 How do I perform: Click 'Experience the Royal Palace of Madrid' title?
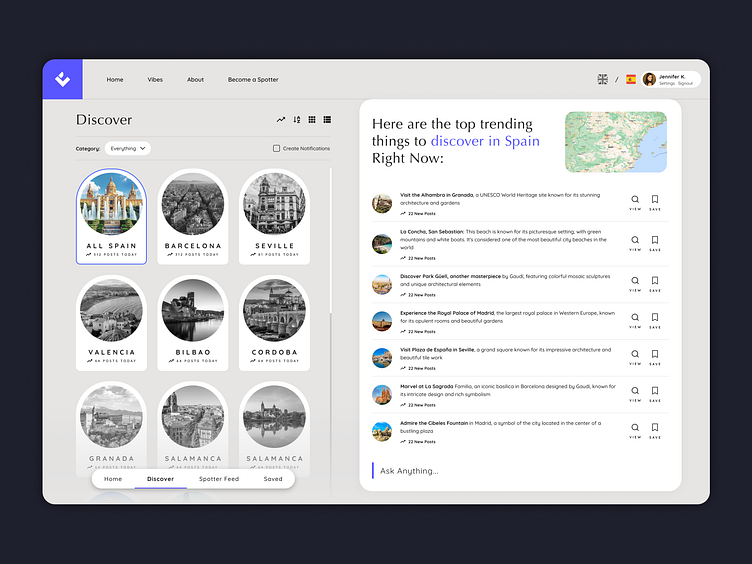[x=447, y=313]
